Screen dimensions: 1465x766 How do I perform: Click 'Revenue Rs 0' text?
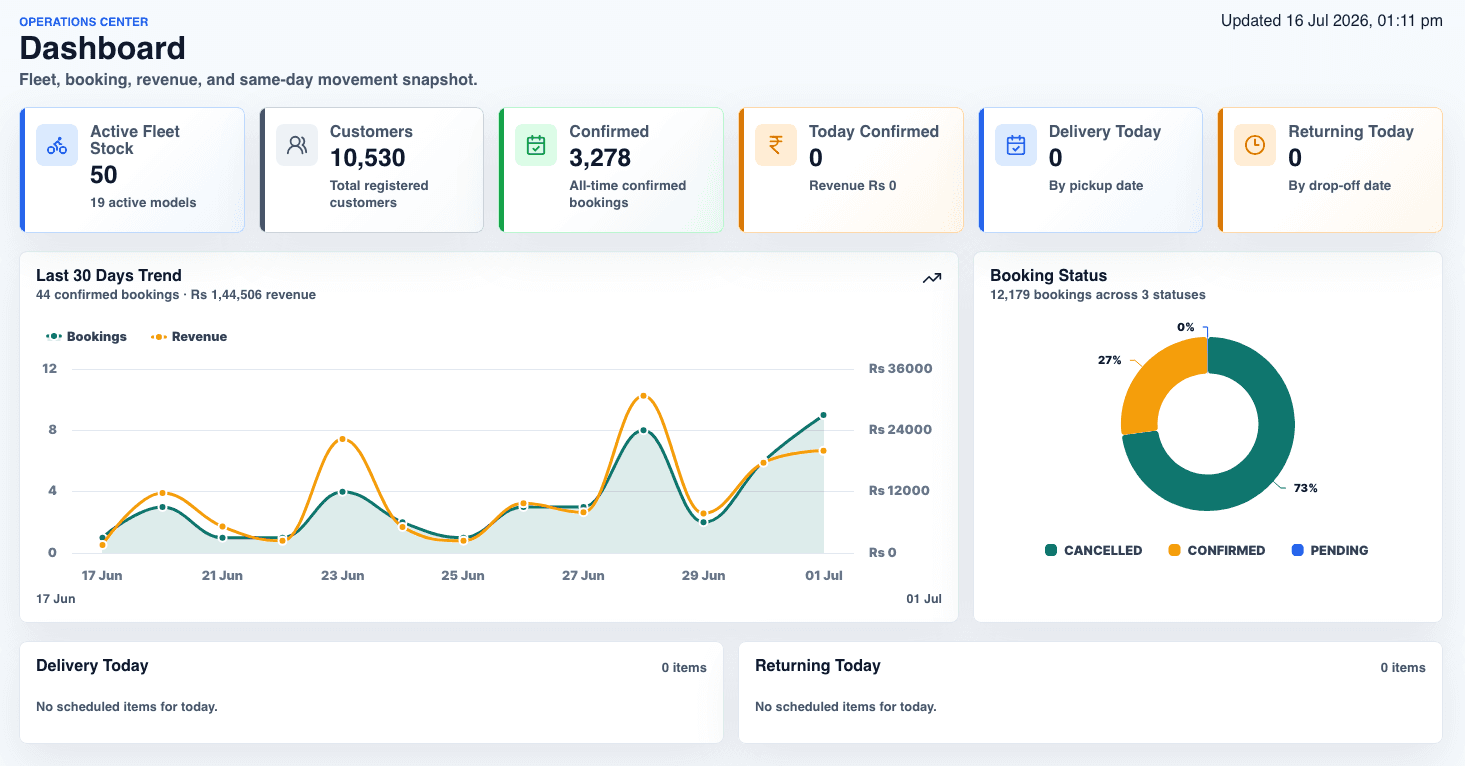853,186
